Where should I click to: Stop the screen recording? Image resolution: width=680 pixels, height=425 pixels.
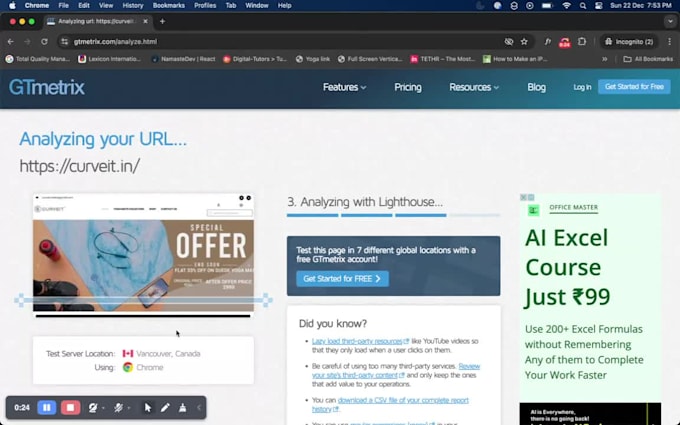pos(70,408)
